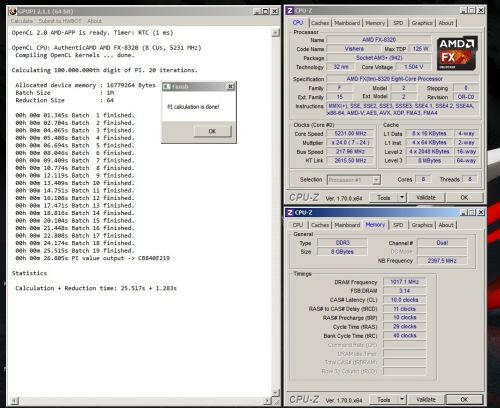The width and height of the screenshot is (500, 408).
Task: Switch to SPD tab in top CPU-Z
Action: tap(398, 23)
